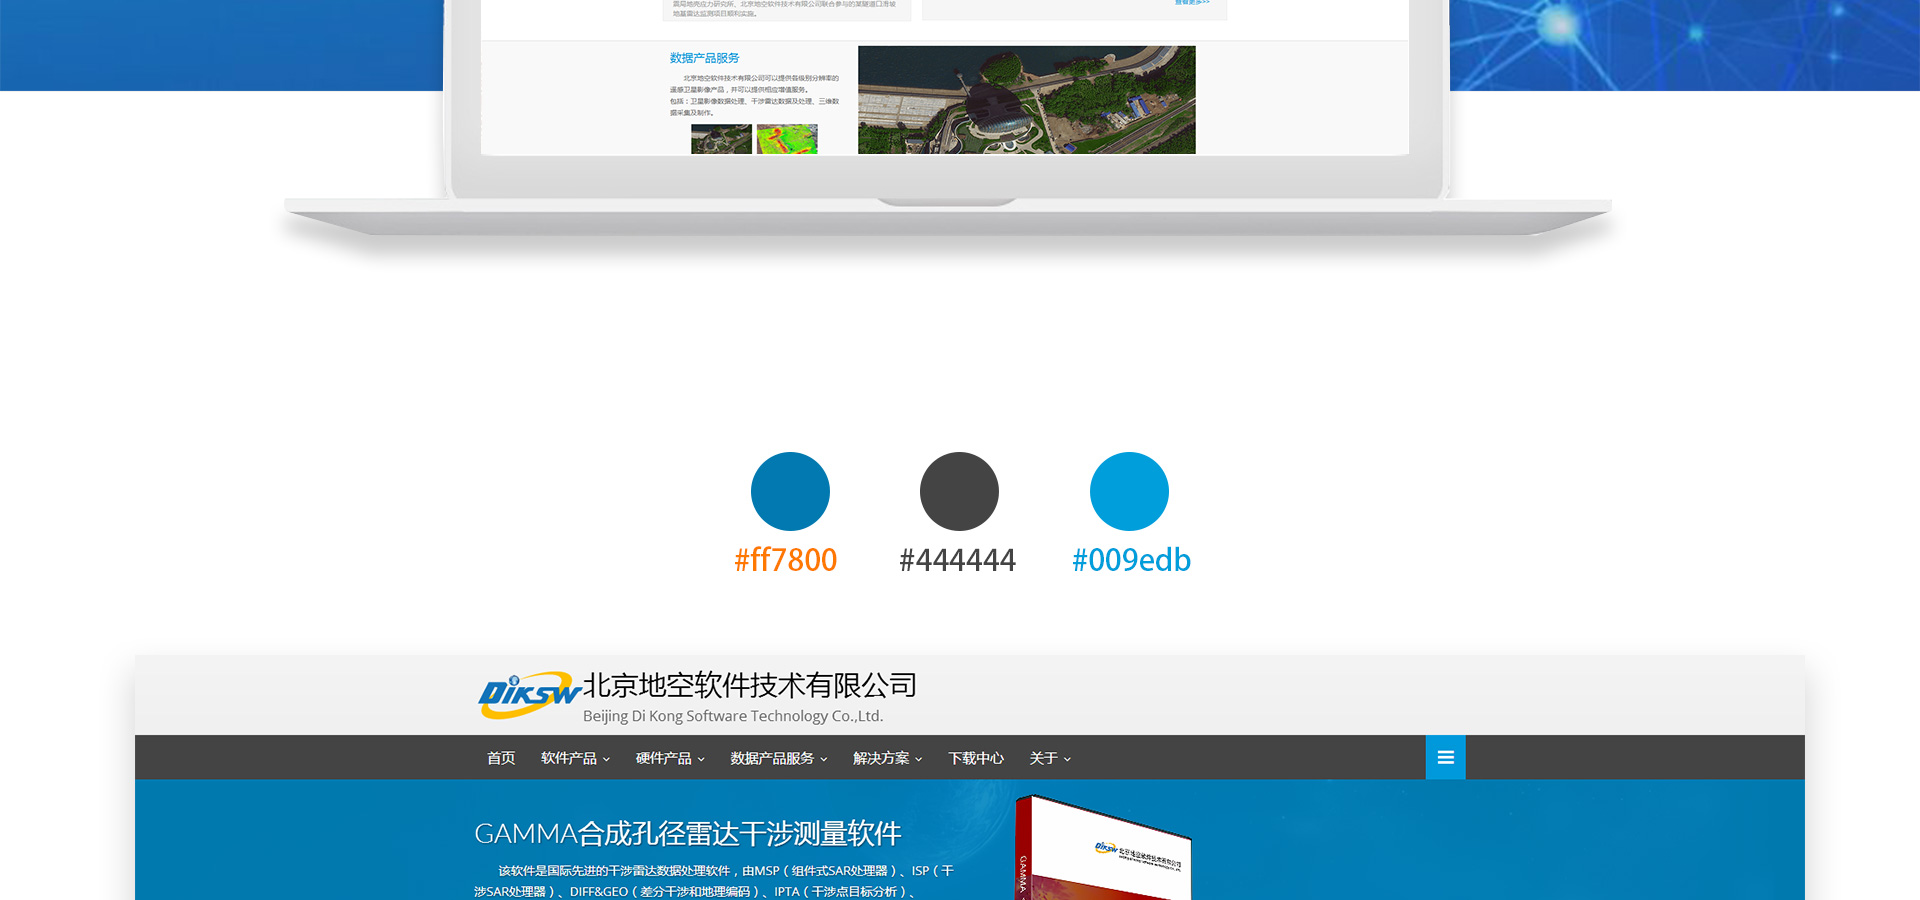Click the small aerial satellite thumbnail
This screenshot has height=900, width=1920.
(721, 139)
